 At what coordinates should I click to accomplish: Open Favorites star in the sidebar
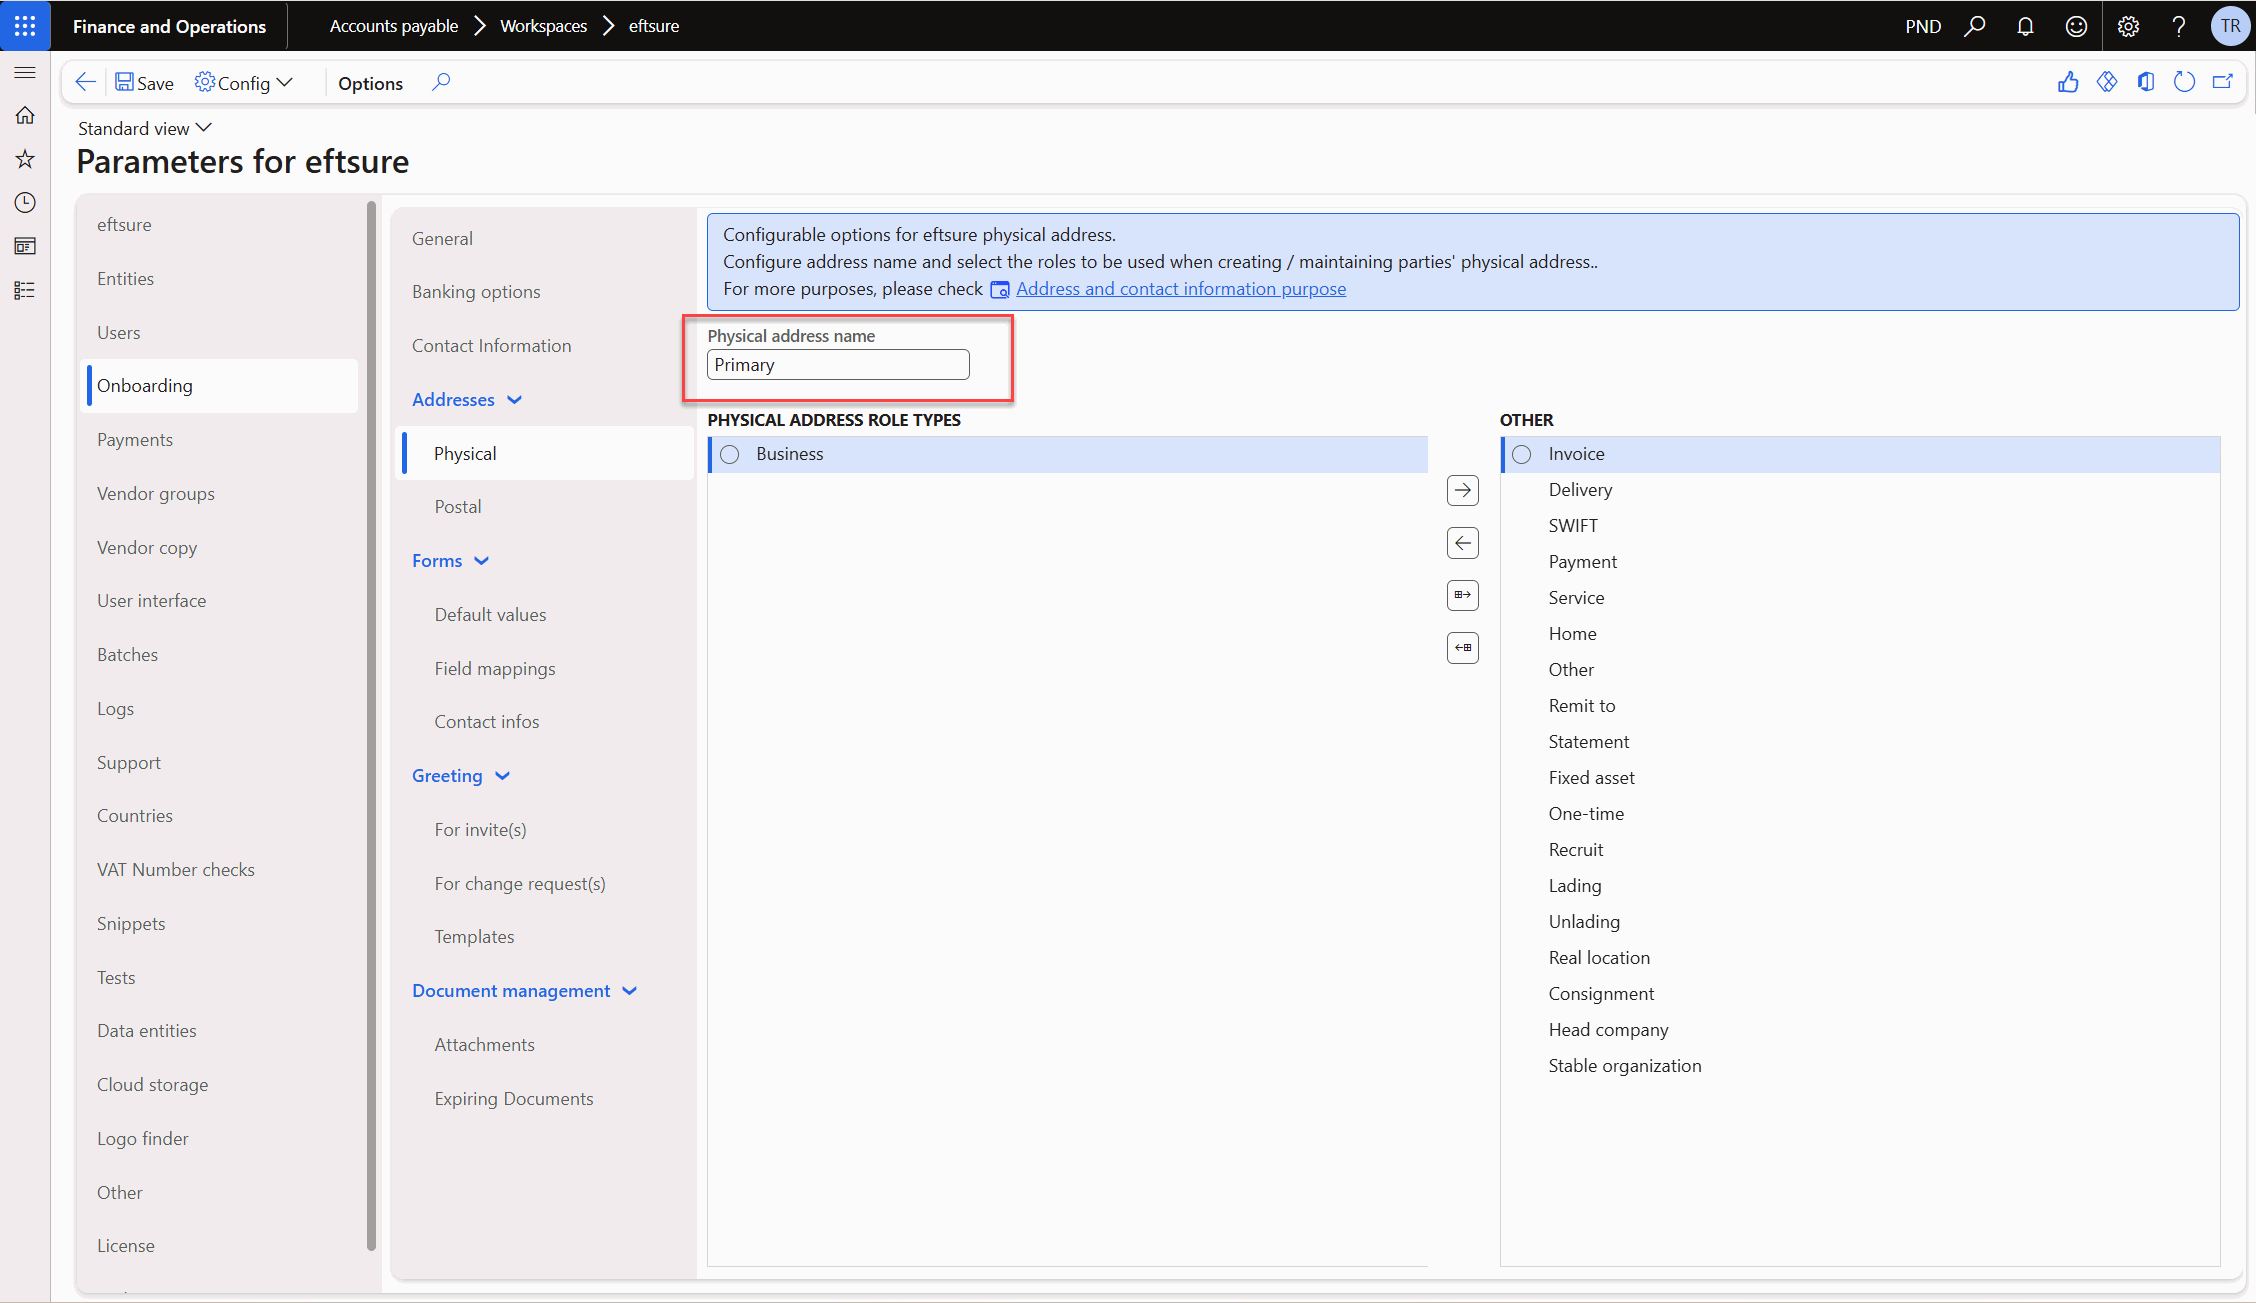pyautogui.click(x=25, y=159)
